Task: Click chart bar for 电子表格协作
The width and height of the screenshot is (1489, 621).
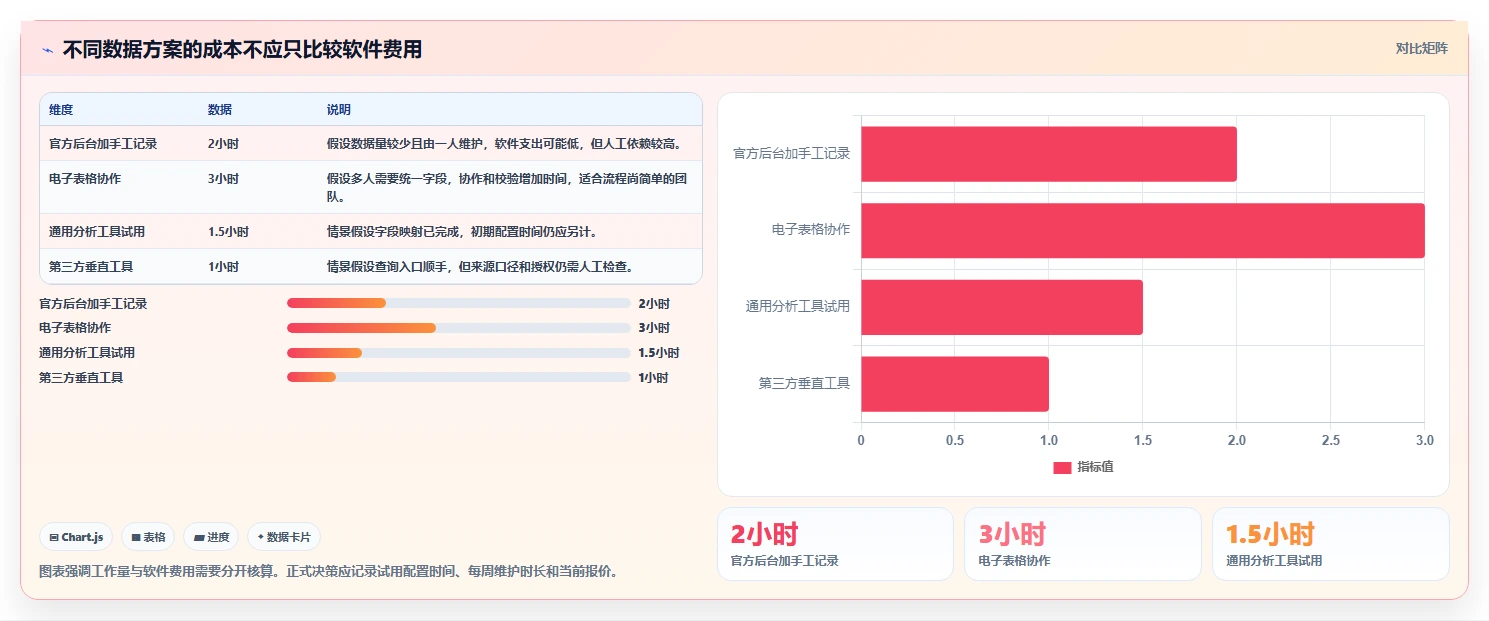Action: pyautogui.click(x=1143, y=231)
